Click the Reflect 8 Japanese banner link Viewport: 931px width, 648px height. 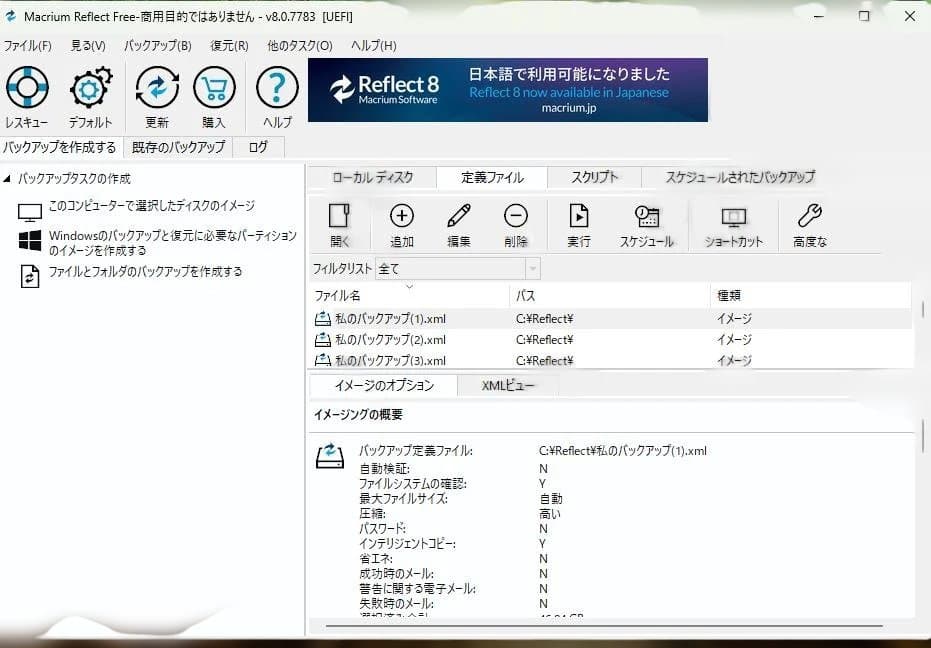[508, 89]
